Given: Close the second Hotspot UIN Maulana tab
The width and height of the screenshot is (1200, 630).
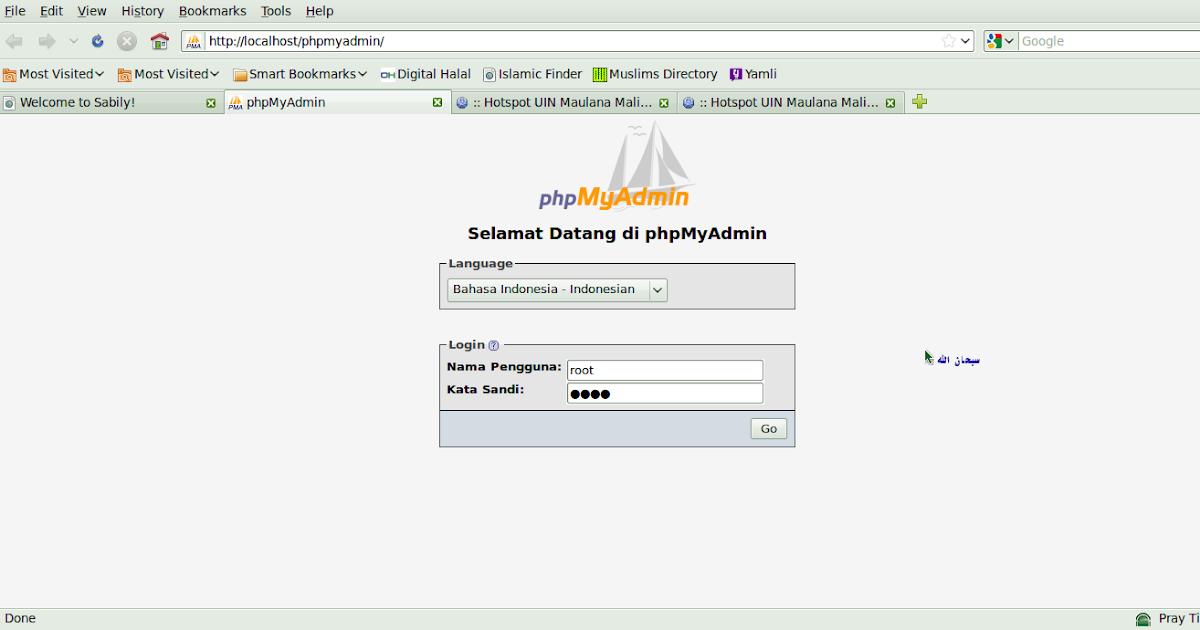Looking at the screenshot, I should tap(890, 103).
